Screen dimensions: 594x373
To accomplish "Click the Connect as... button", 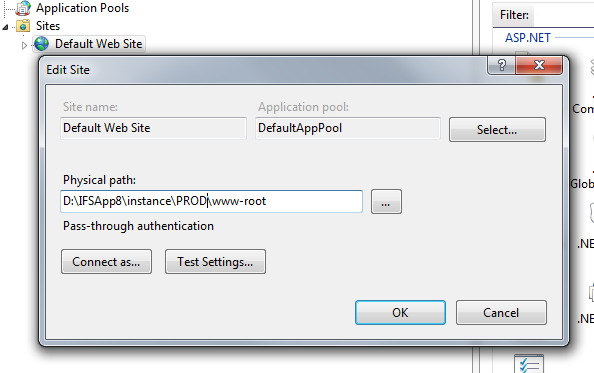I will point(106,261).
